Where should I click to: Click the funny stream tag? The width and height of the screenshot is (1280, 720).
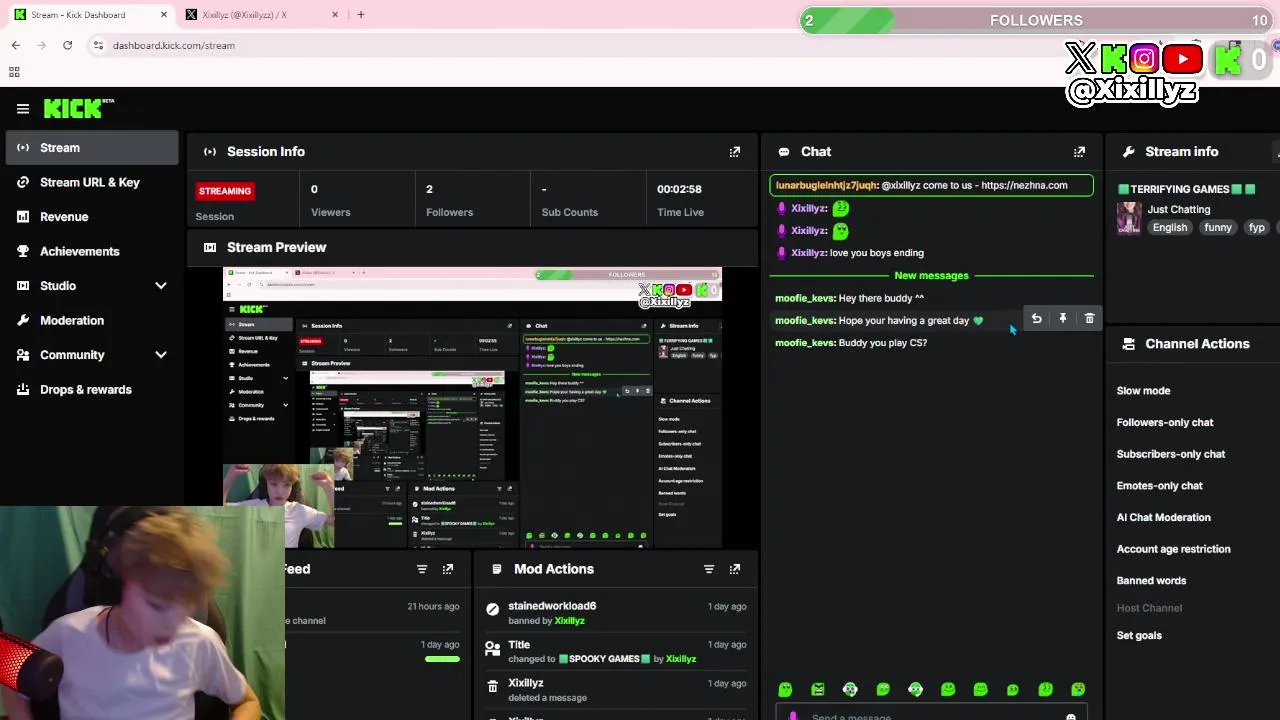(x=1218, y=228)
